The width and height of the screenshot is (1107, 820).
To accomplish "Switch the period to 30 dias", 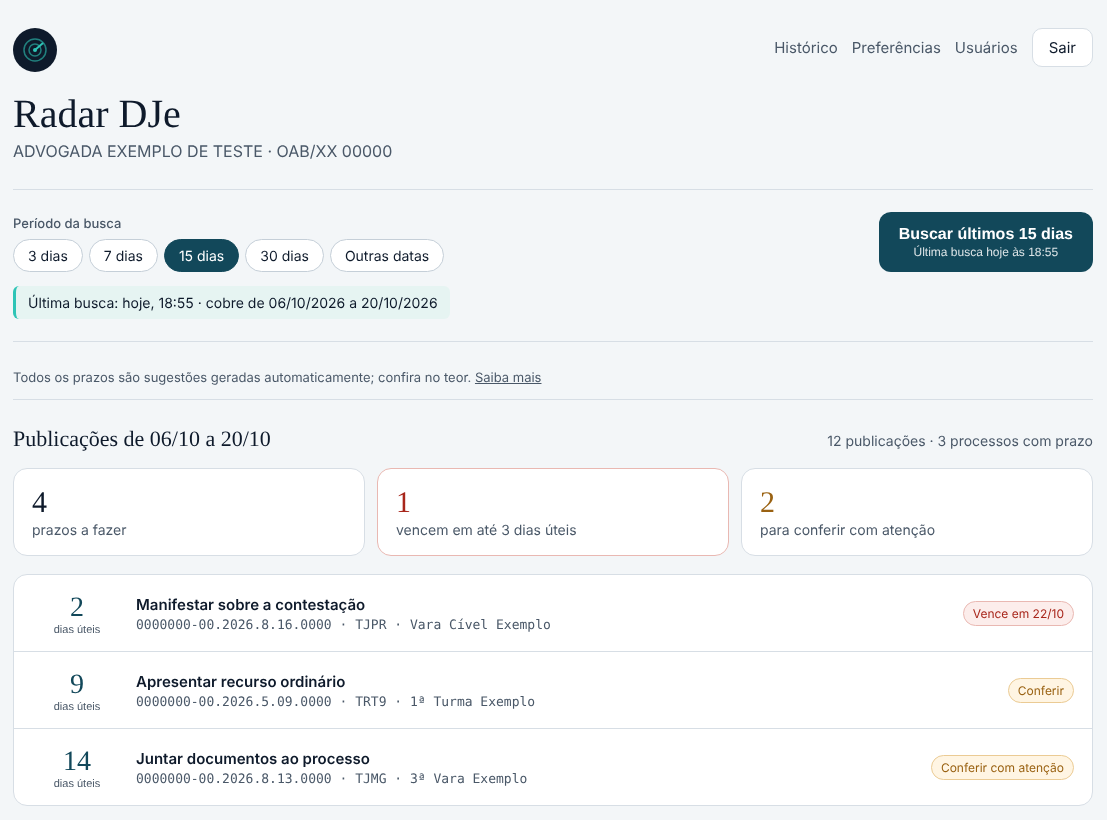I will pos(285,256).
